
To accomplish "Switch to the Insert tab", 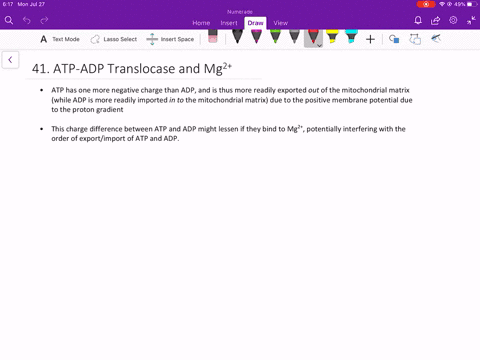I will coord(229,23).
